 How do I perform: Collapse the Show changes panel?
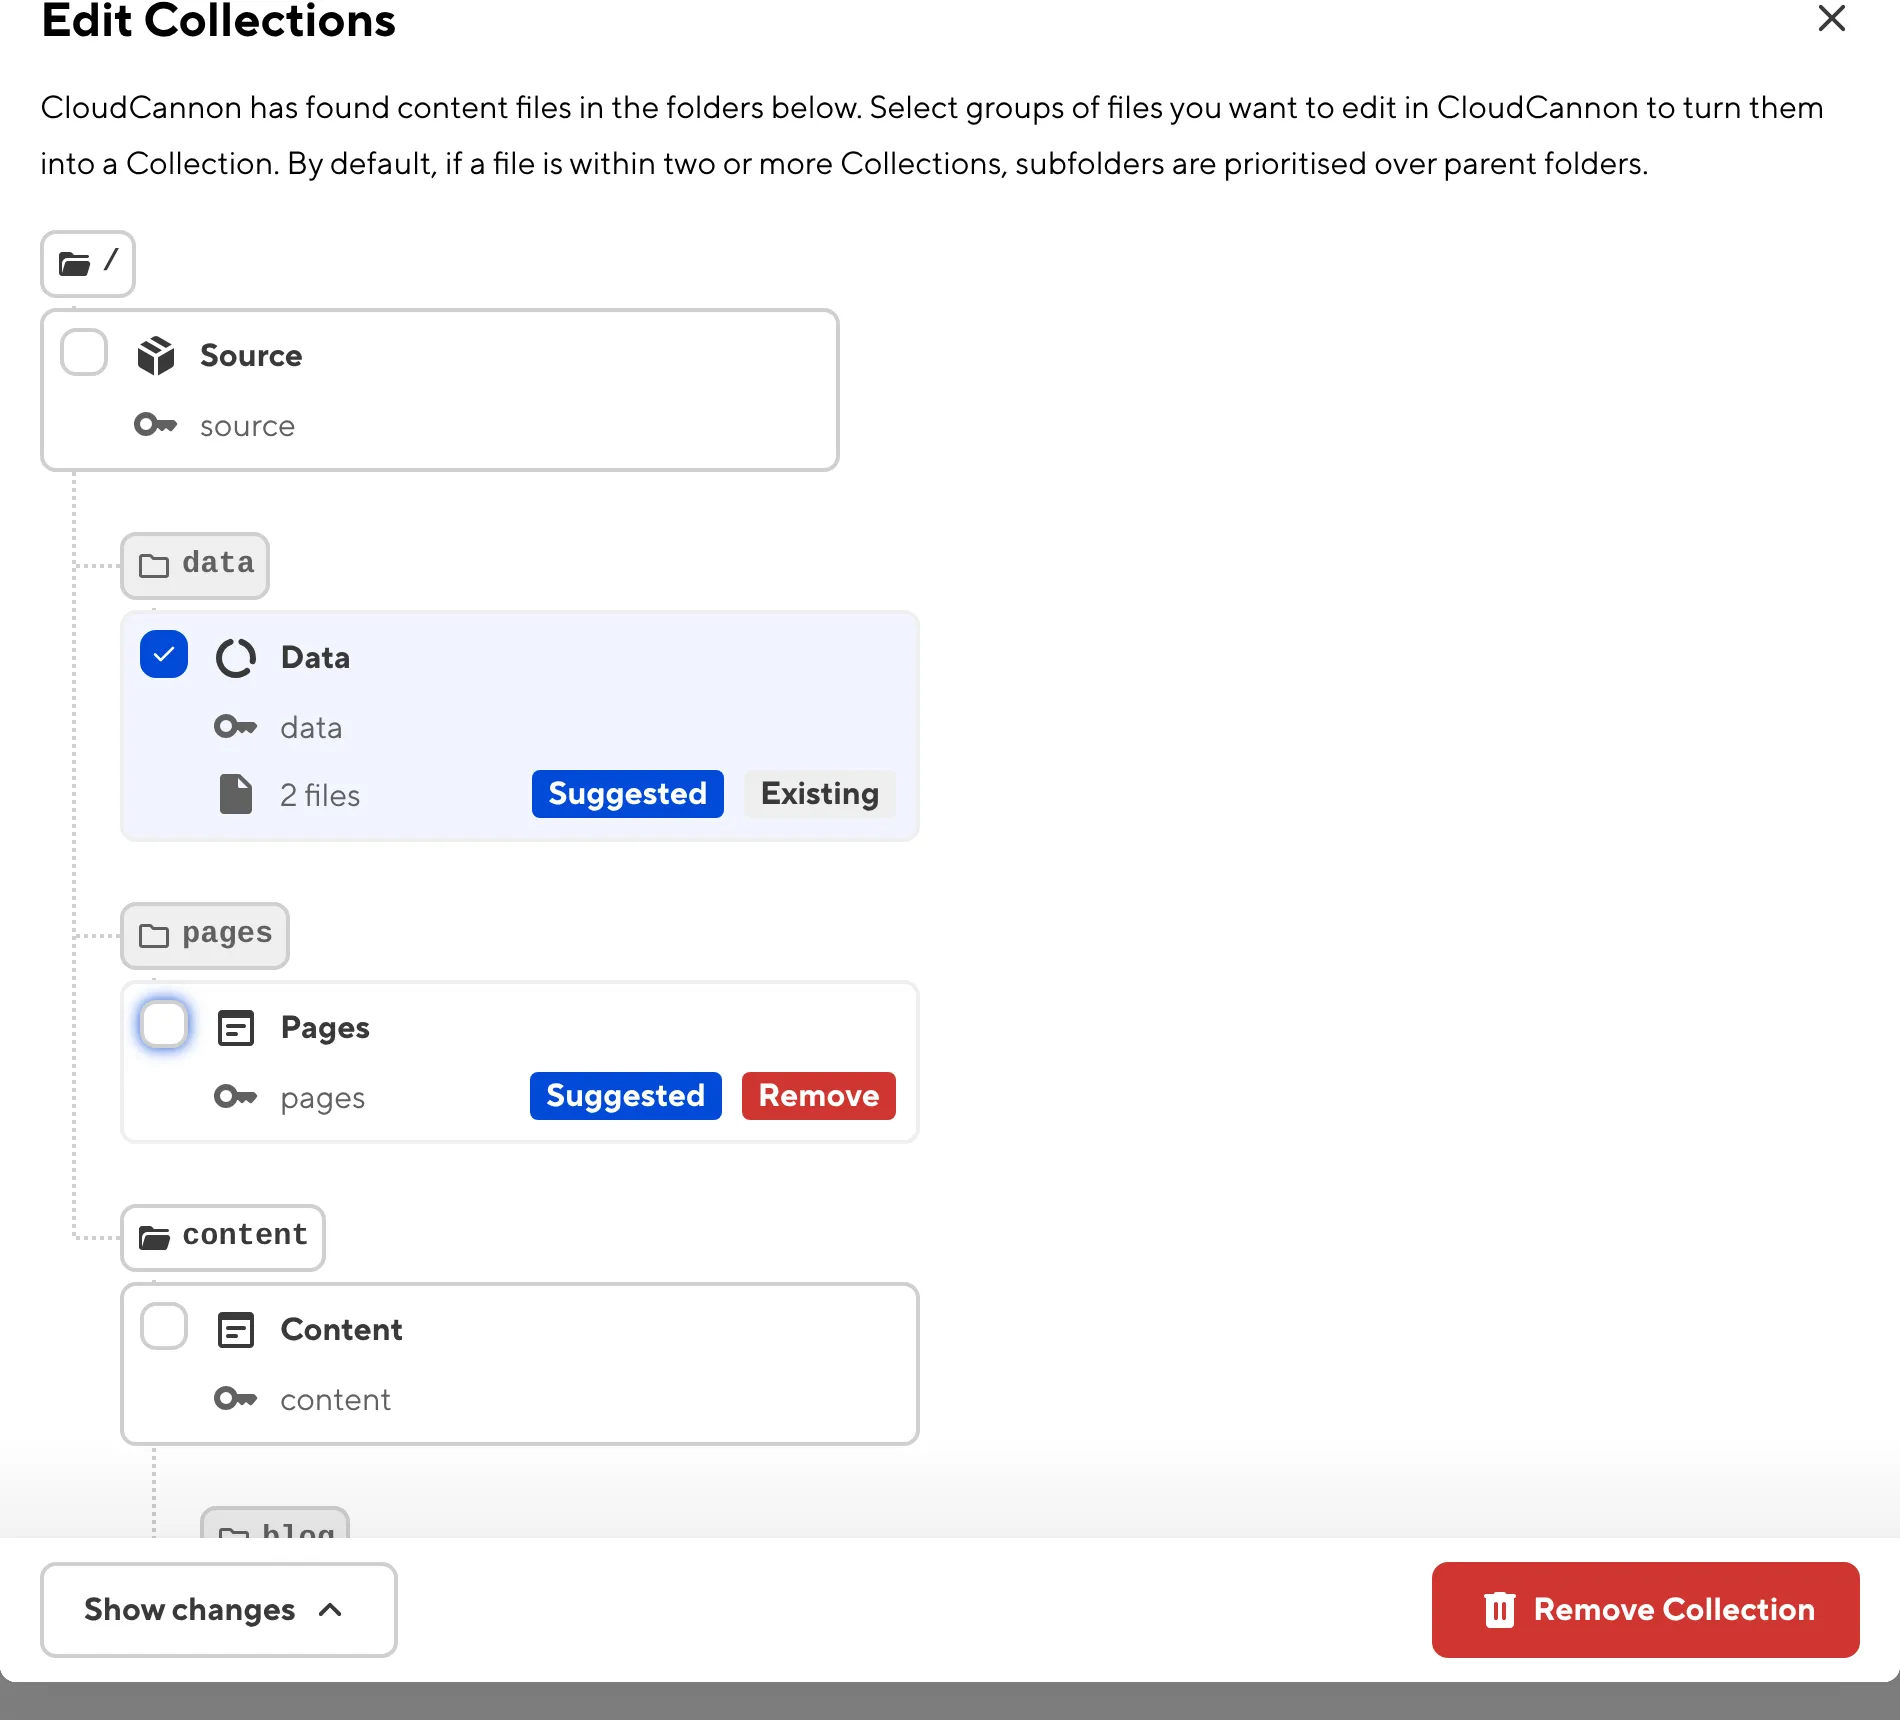click(218, 1610)
